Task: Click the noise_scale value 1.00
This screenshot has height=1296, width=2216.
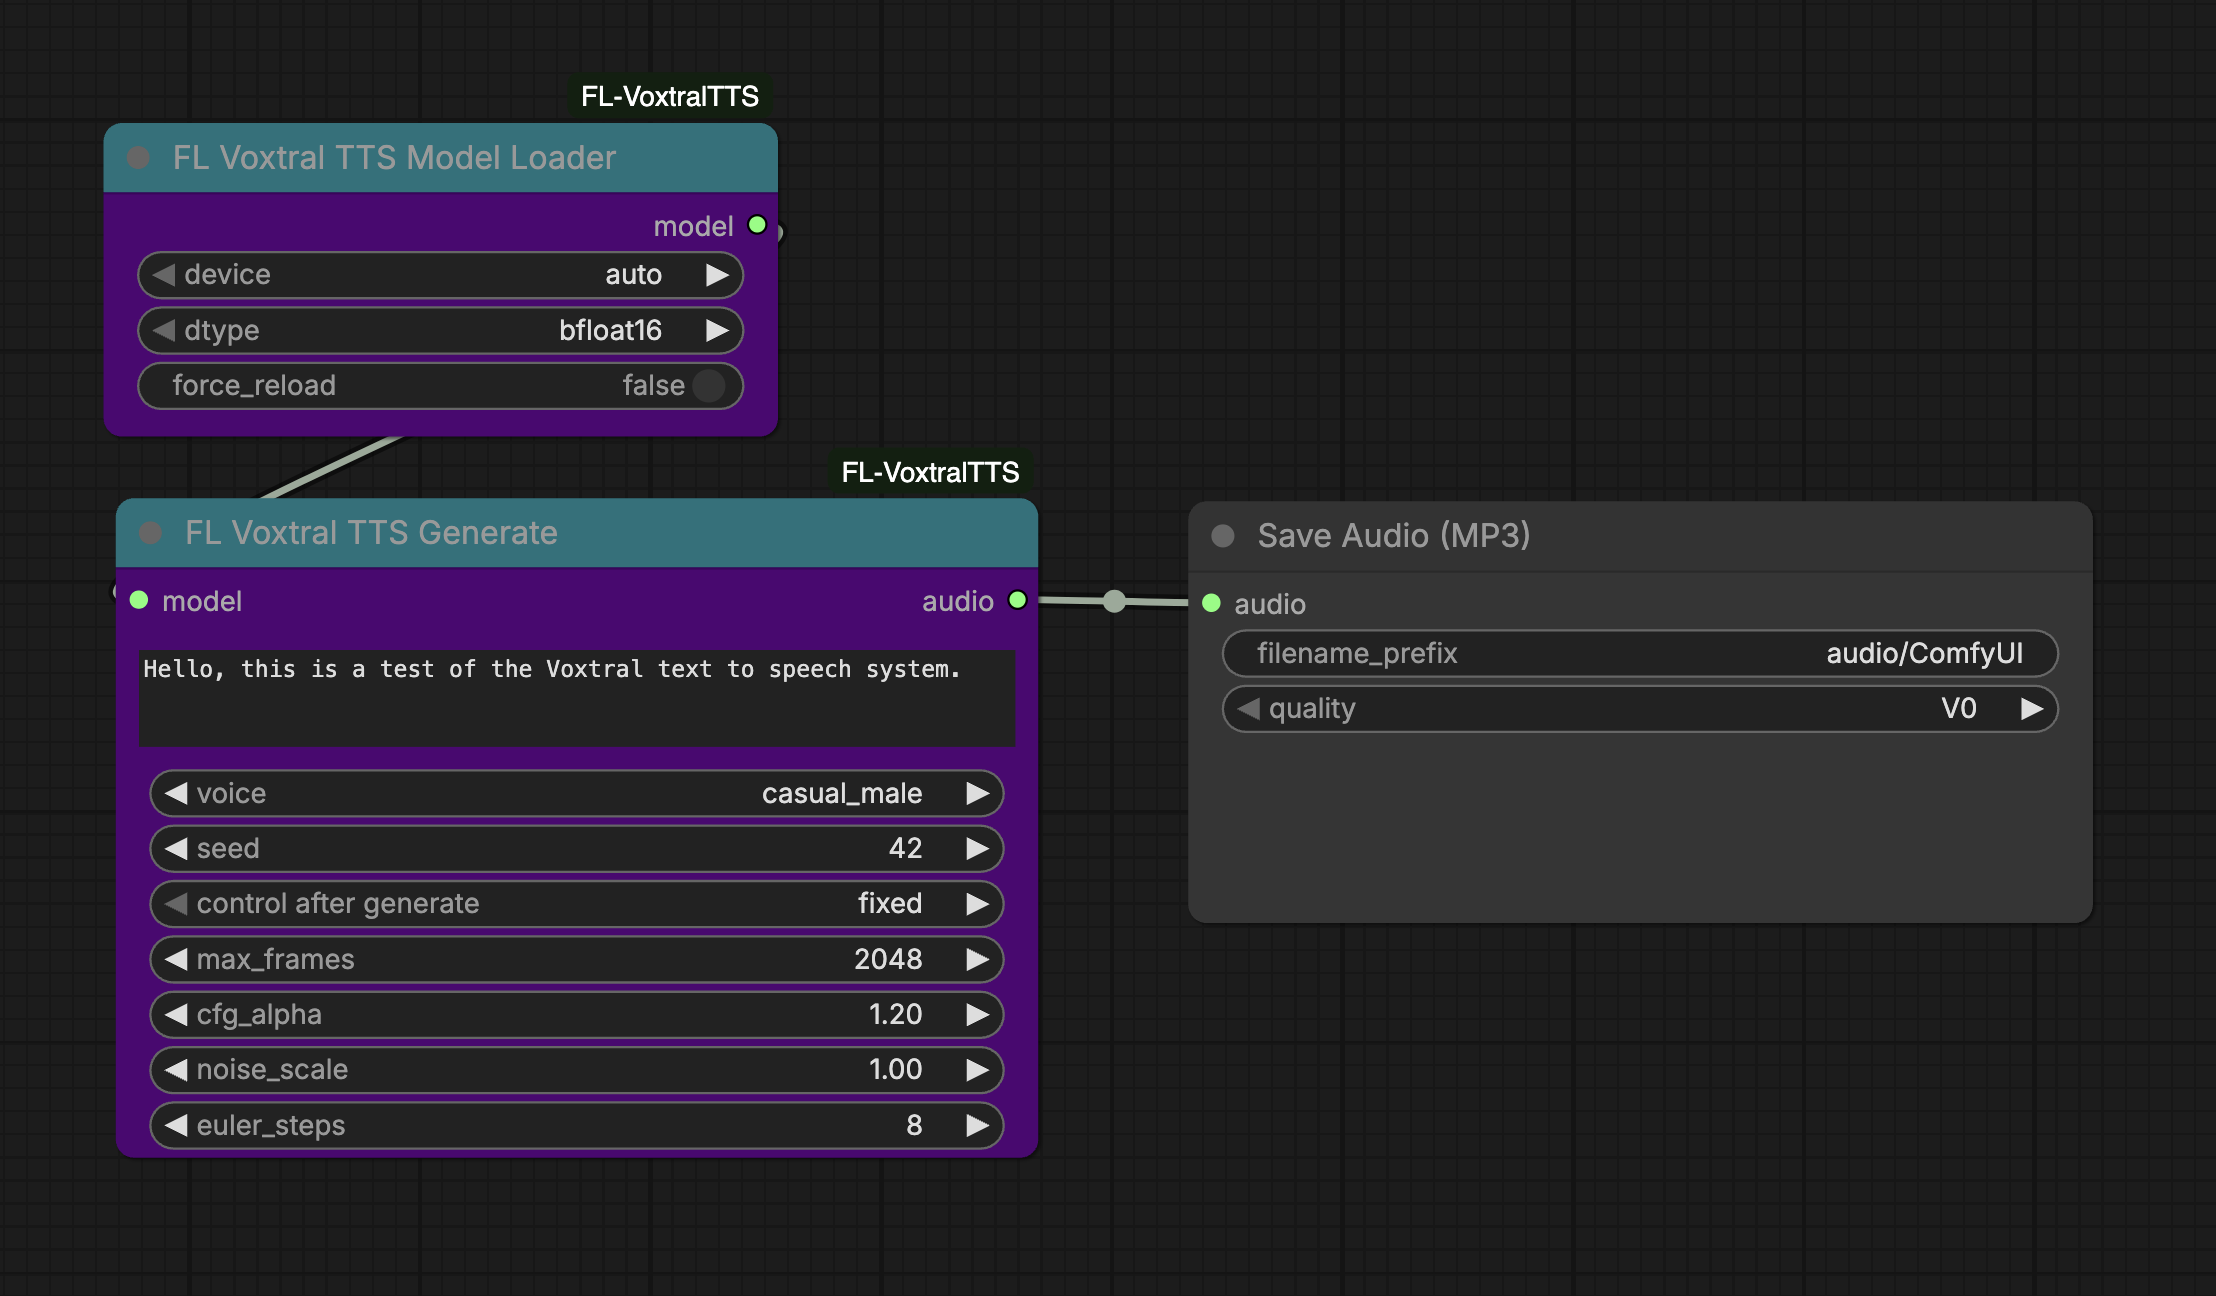Action: click(x=895, y=1070)
